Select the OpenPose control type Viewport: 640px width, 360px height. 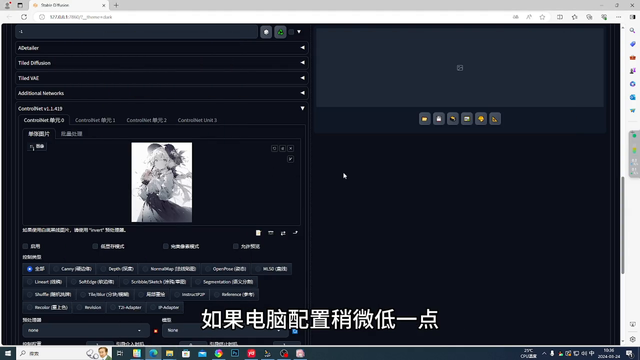pyautogui.click(x=226, y=269)
